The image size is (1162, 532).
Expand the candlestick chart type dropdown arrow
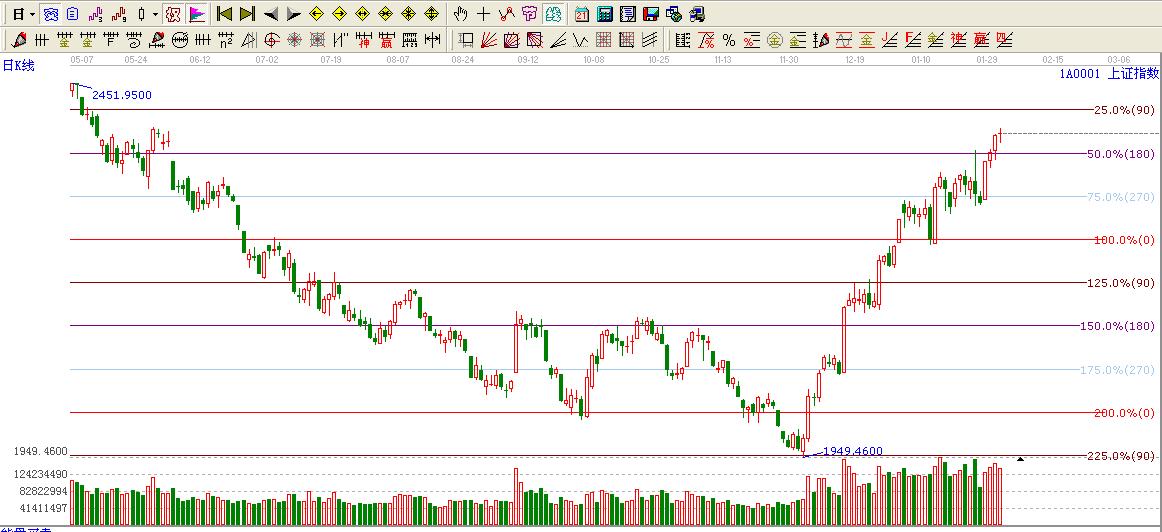click(155, 14)
